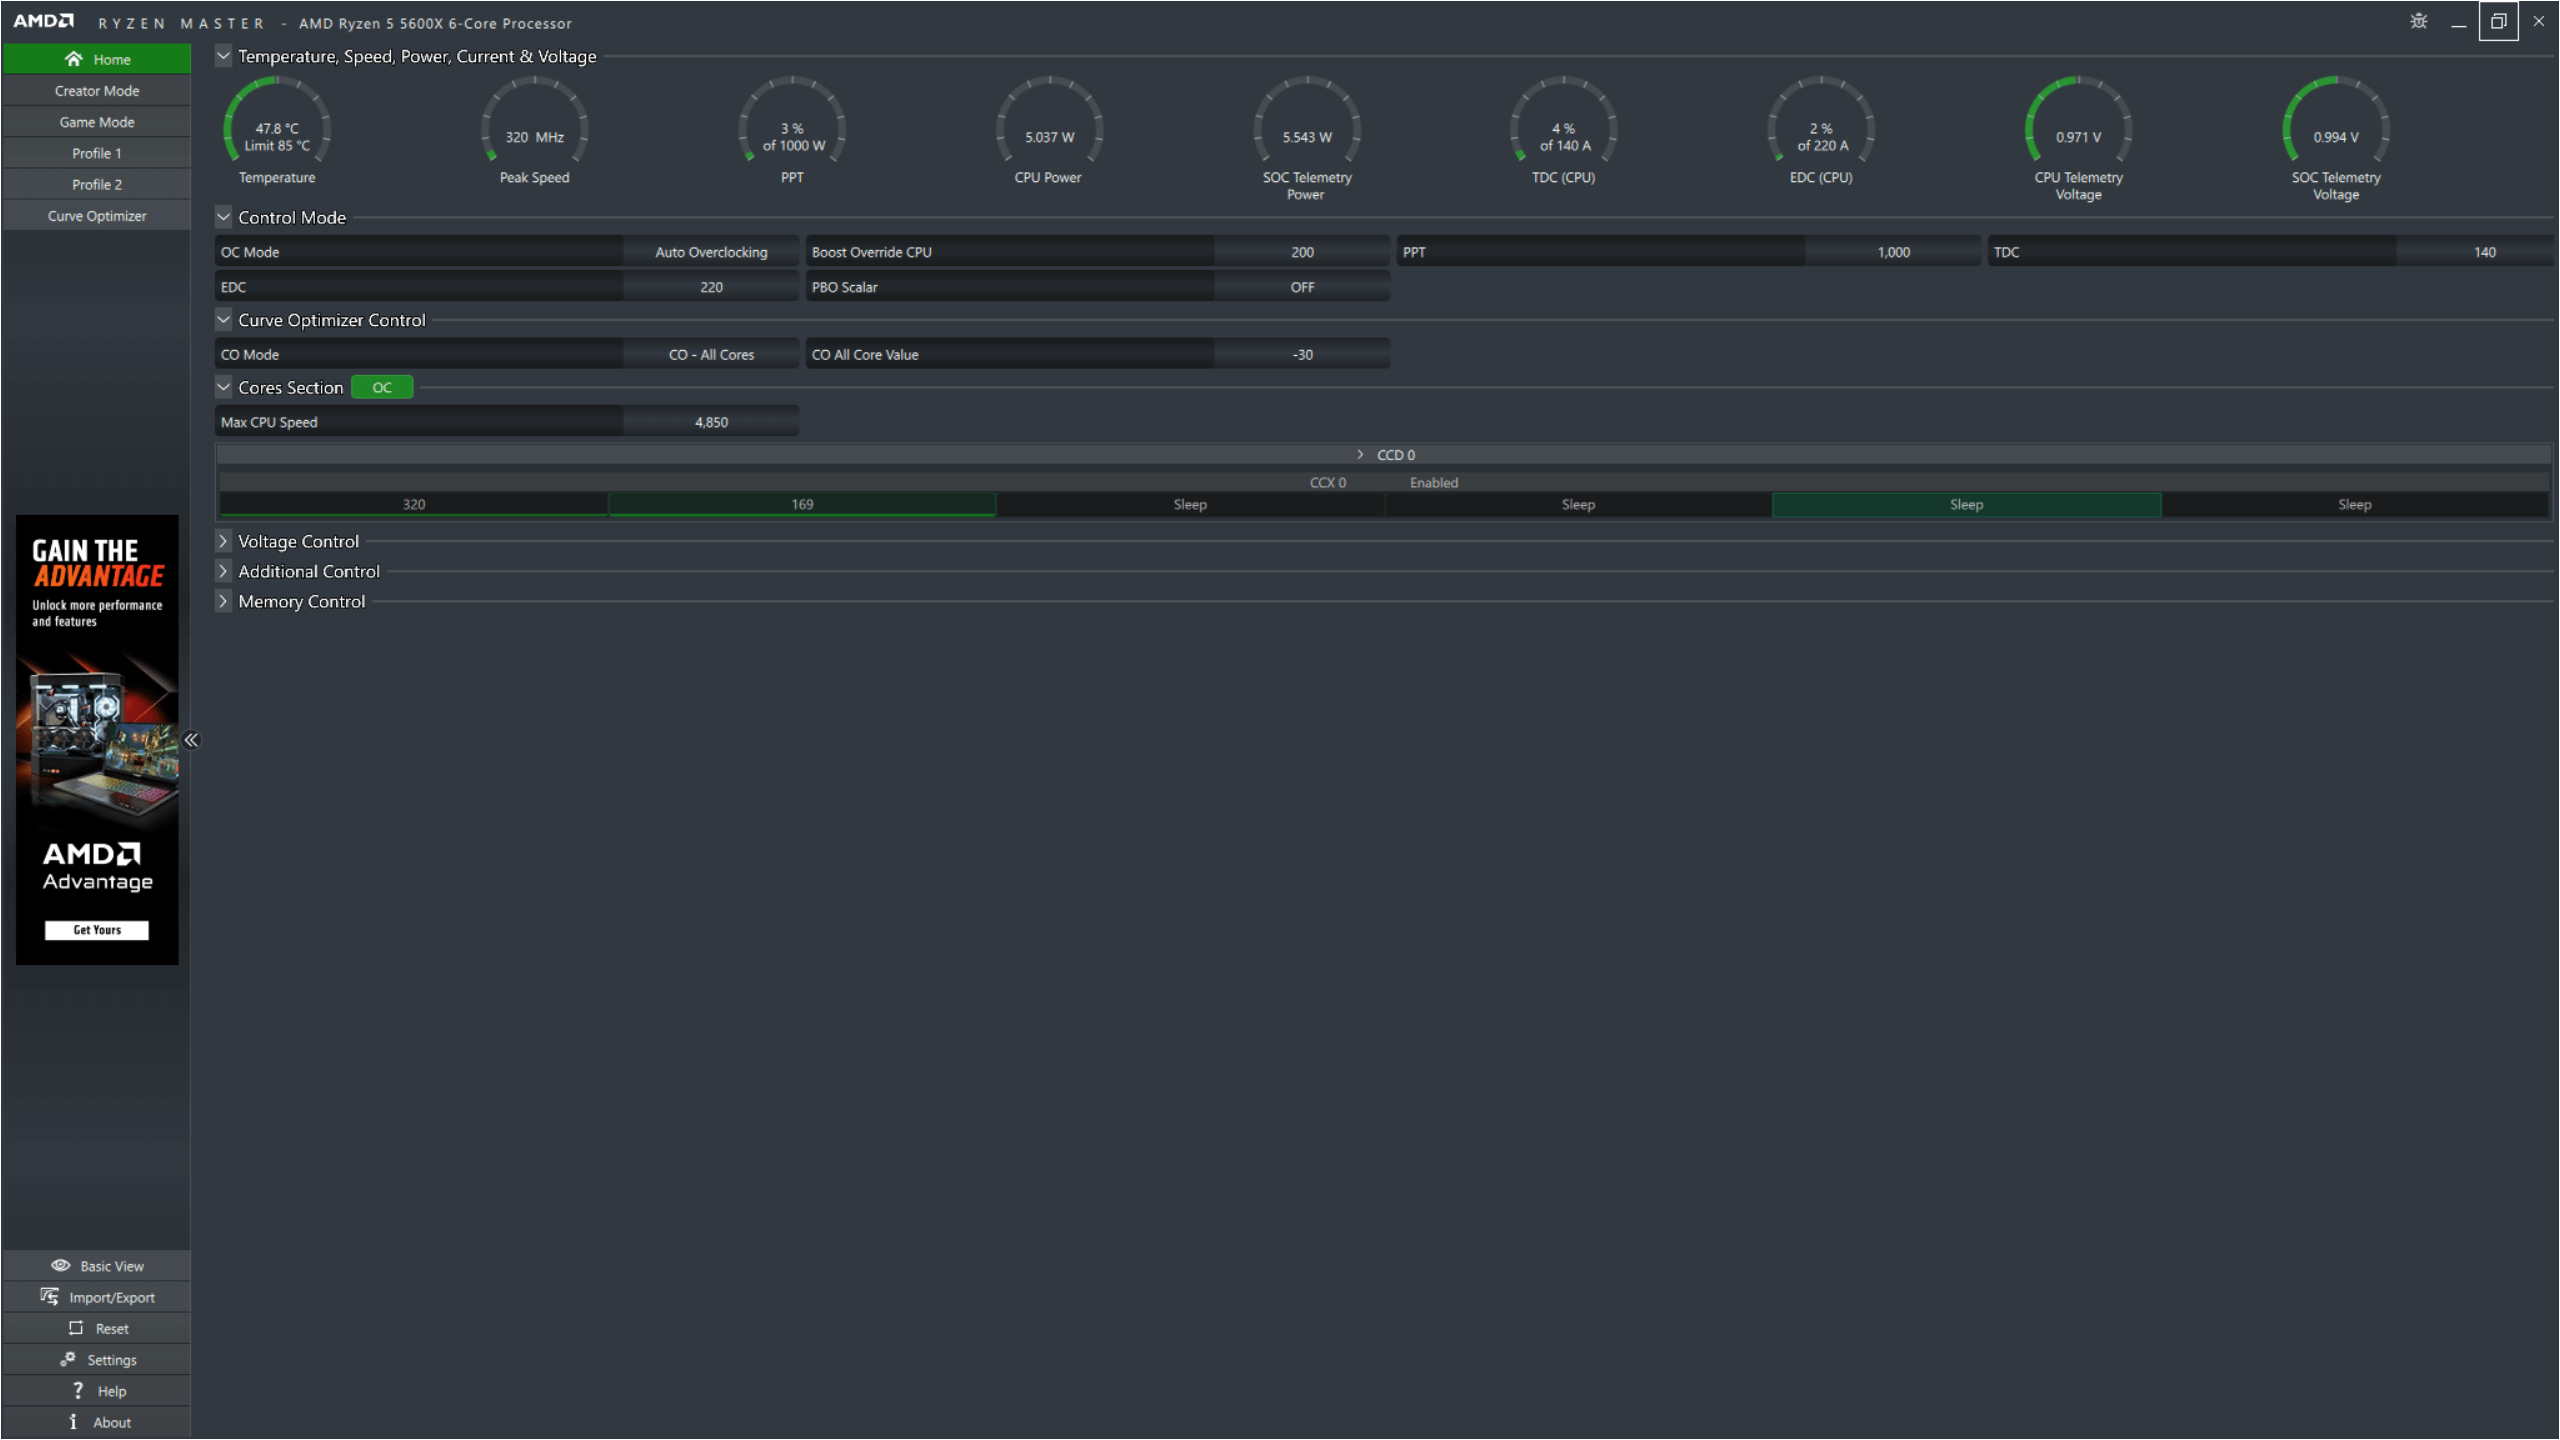Collapse Temperature, Speed, Power section
The width and height of the screenshot is (2560, 1440).
[223, 56]
